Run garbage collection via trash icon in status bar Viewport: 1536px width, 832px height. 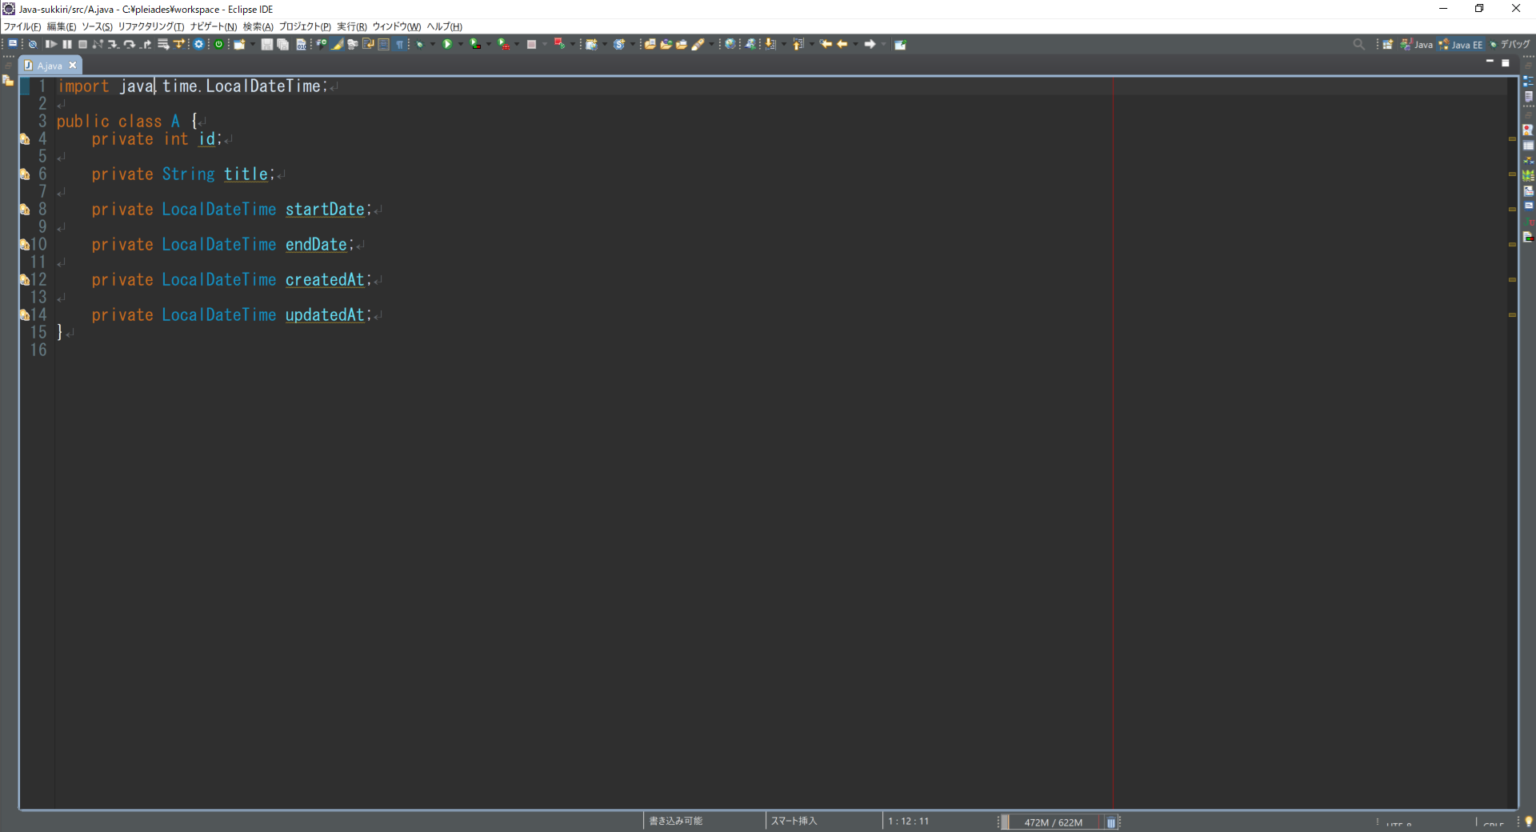(x=1111, y=821)
